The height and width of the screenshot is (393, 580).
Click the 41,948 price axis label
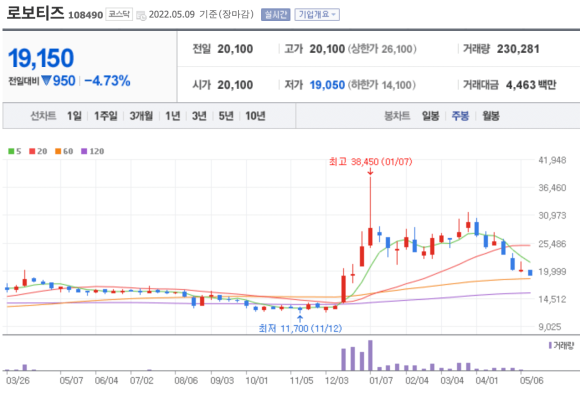pos(552,160)
